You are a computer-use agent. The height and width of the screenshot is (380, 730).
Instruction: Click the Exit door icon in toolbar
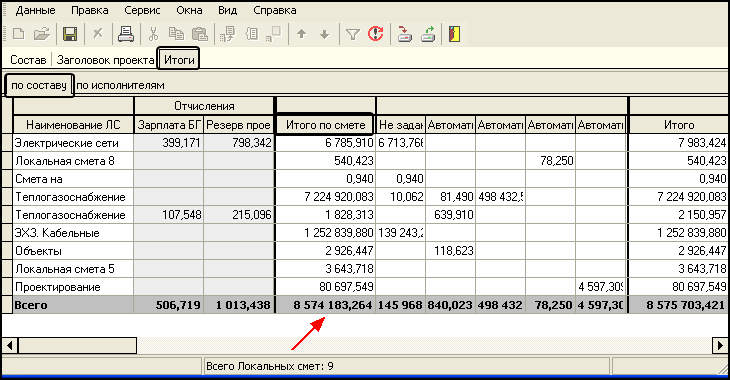tap(454, 34)
